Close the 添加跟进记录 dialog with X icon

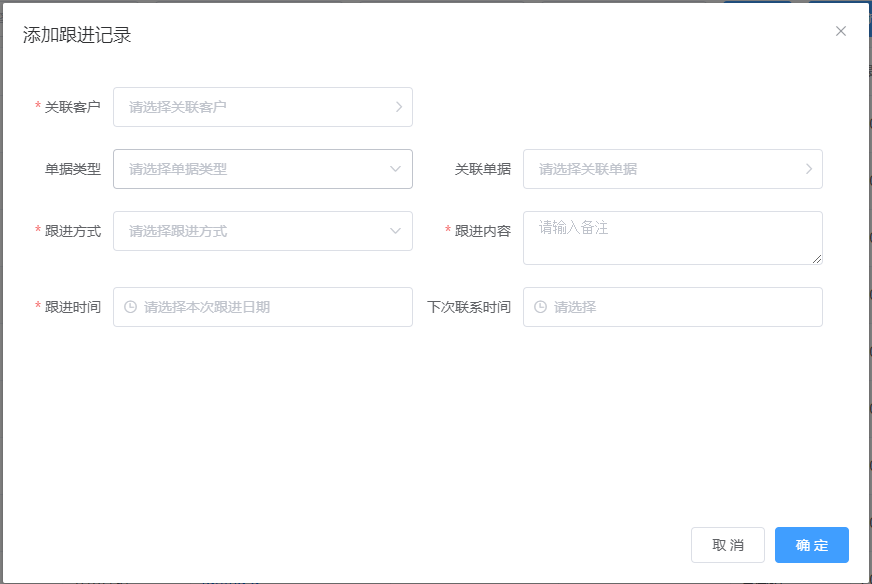tap(841, 31)
